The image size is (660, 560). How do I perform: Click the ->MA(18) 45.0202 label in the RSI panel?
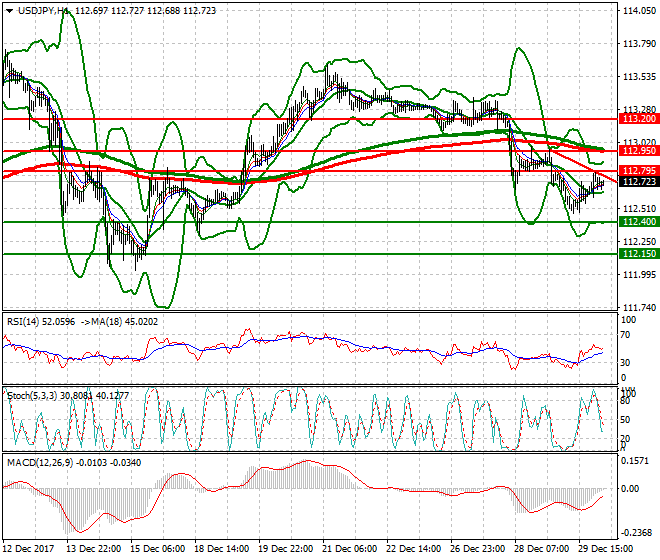[118, 322]
